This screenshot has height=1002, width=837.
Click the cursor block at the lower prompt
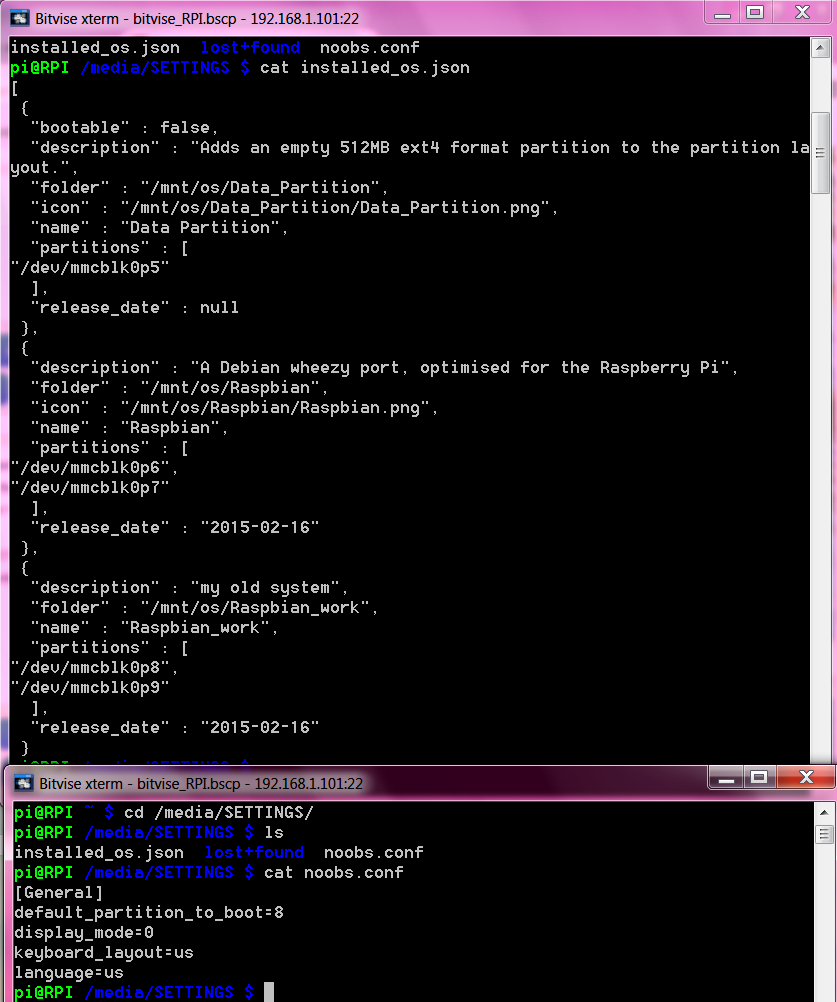pos(269,992)
